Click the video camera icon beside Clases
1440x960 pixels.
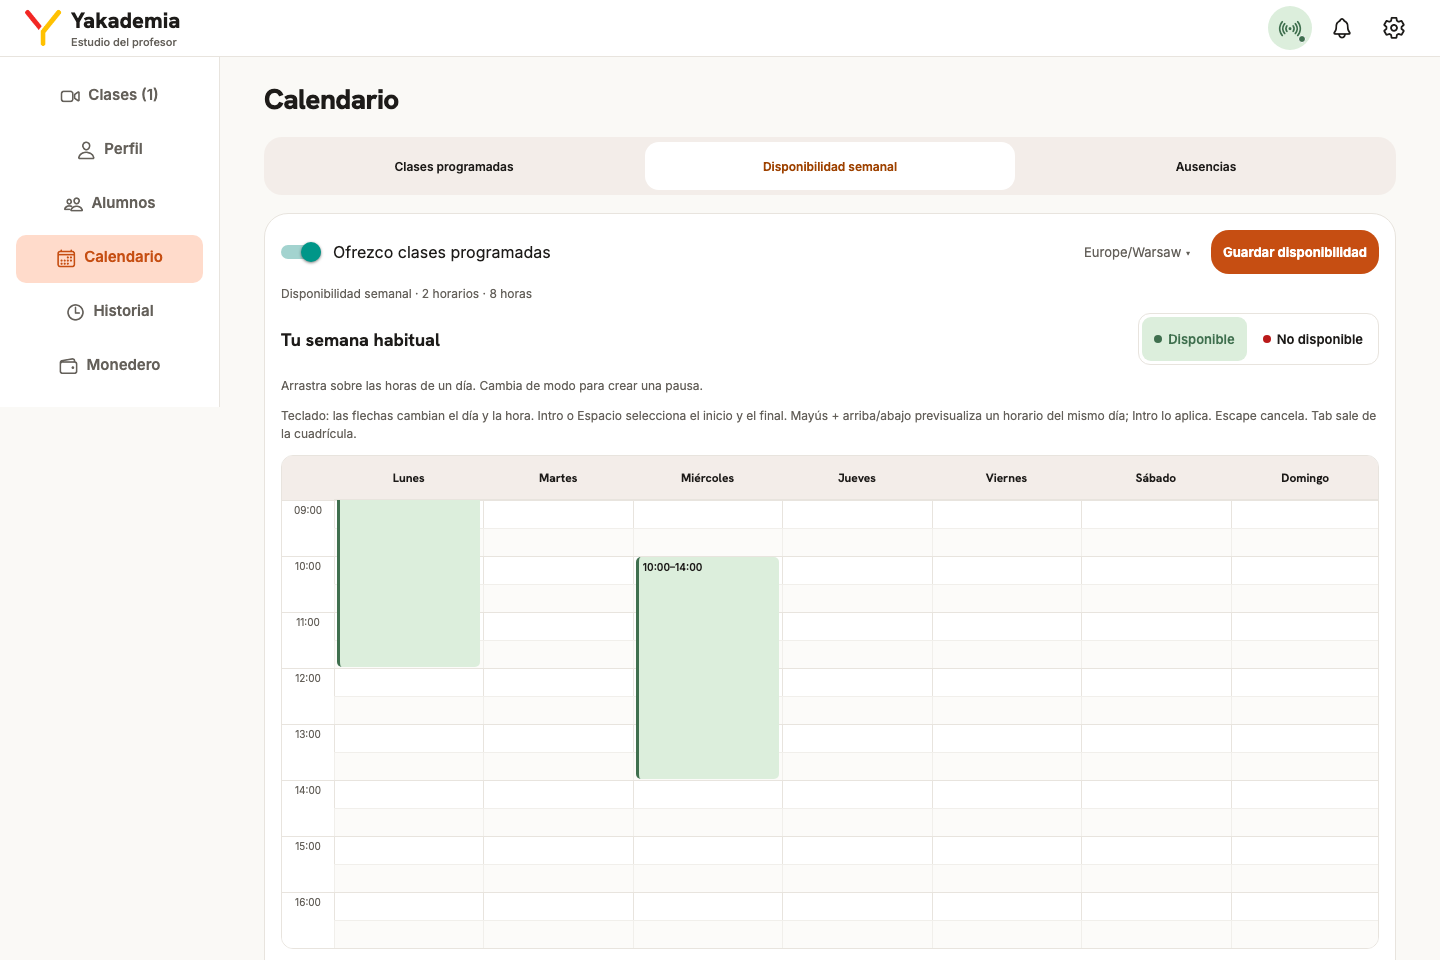click(70, 96)
